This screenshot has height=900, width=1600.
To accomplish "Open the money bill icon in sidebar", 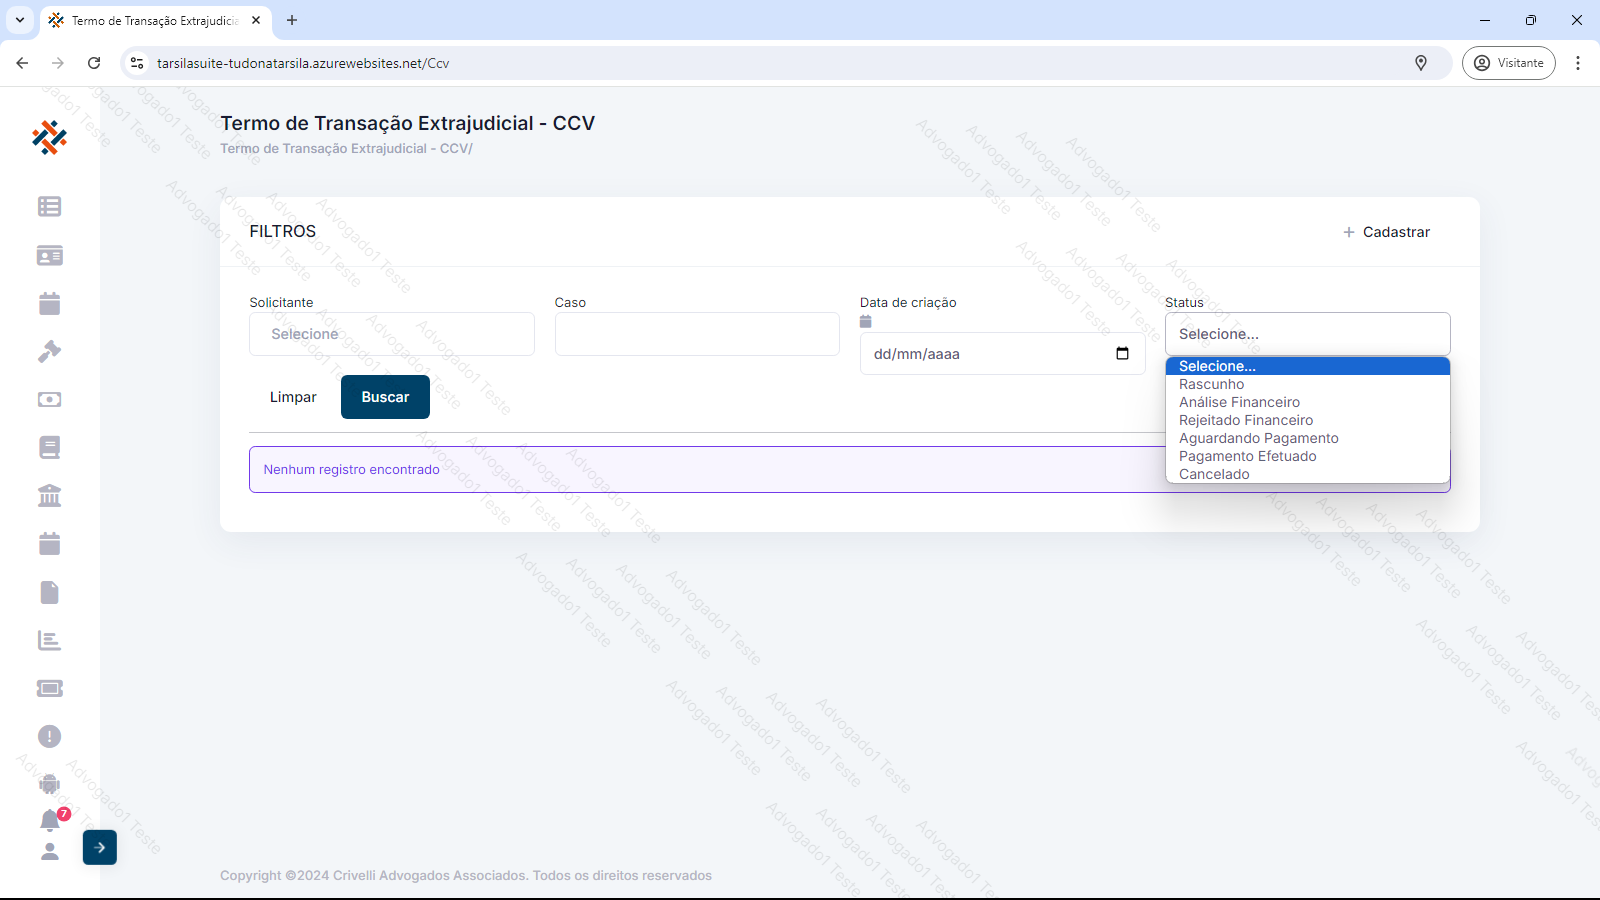I will click(x=49, y=399).
